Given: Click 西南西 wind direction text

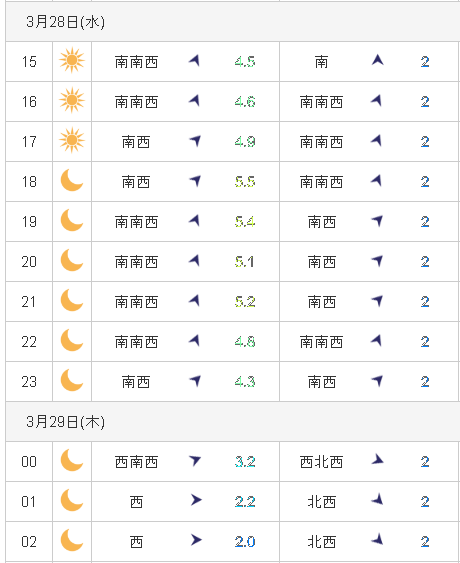Looking at the screenshot, I should click(136, 462).
